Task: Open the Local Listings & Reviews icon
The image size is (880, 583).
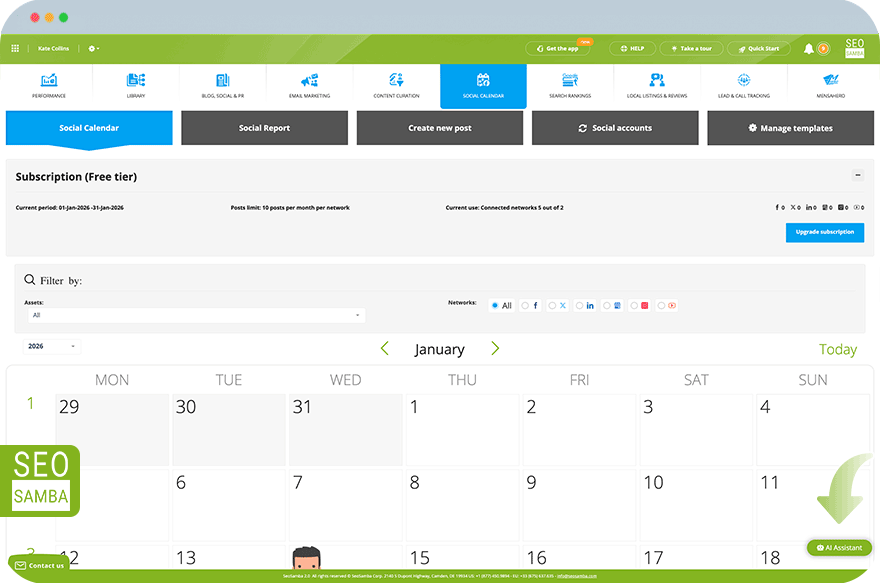Action: click(657, 81)
